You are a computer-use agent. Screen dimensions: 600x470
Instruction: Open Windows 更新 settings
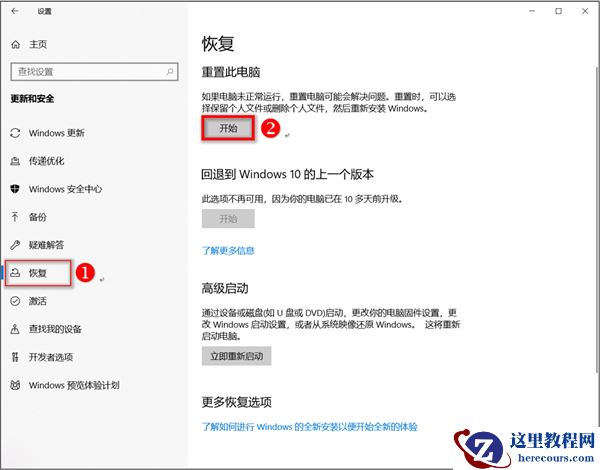click(x=57, y=133)
